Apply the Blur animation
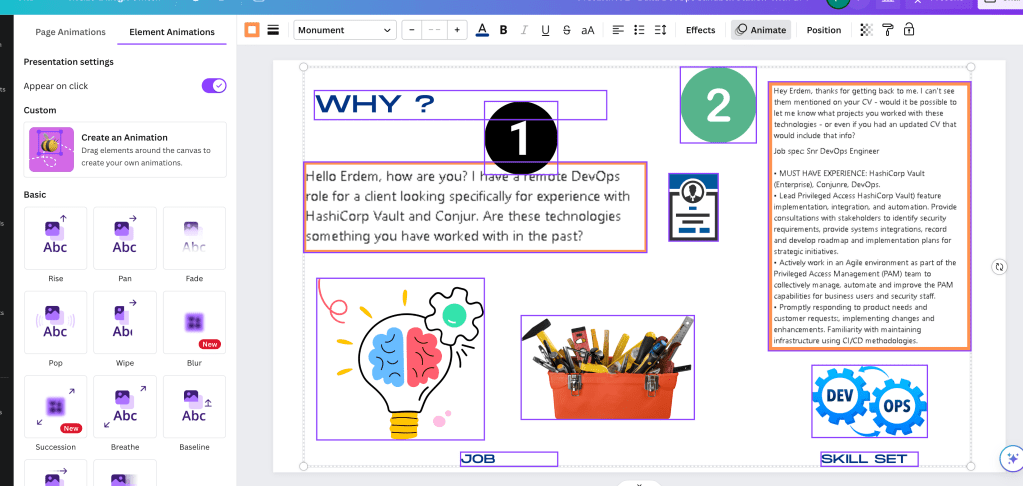This screenshot has width=1023, height=486. (194, 322)
